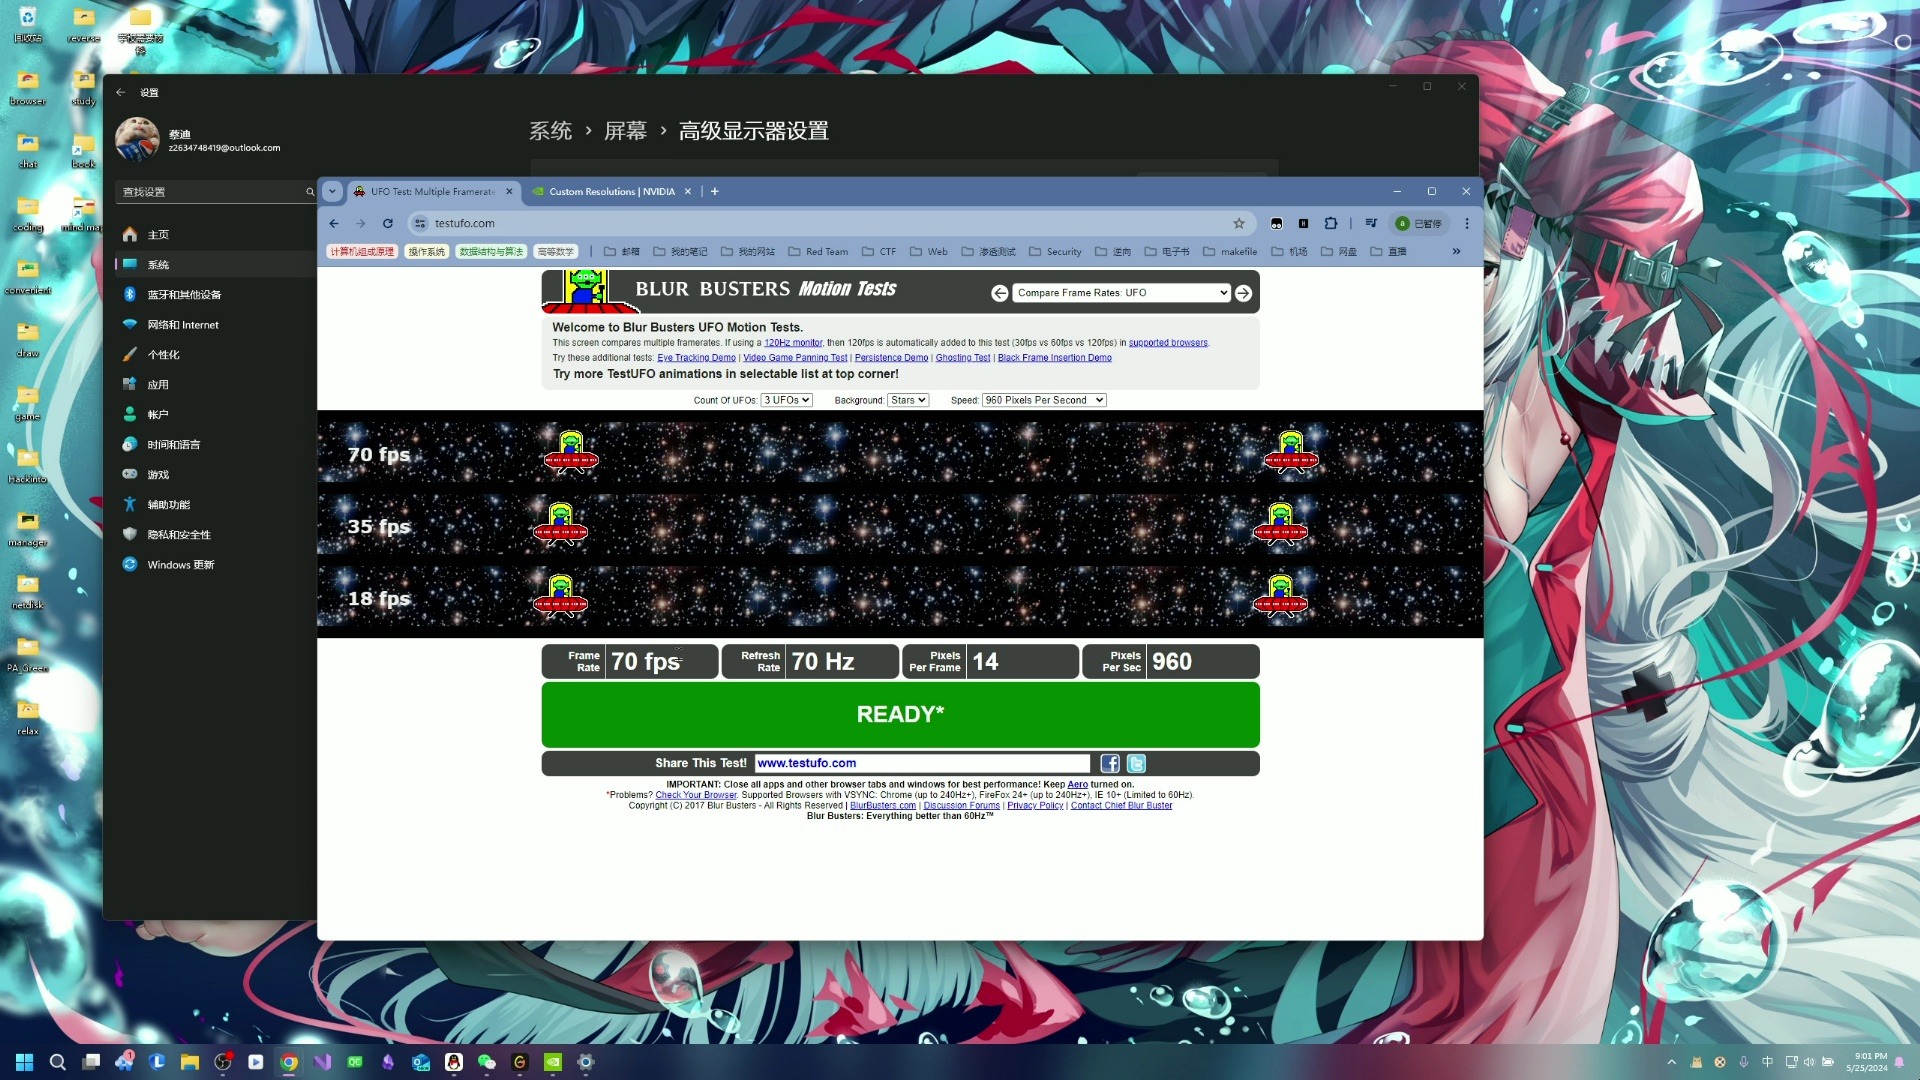The width and height of the screenshot is (1920, 1080).
Task: Click the 120Hz monitor link
Action: point(793,343)
